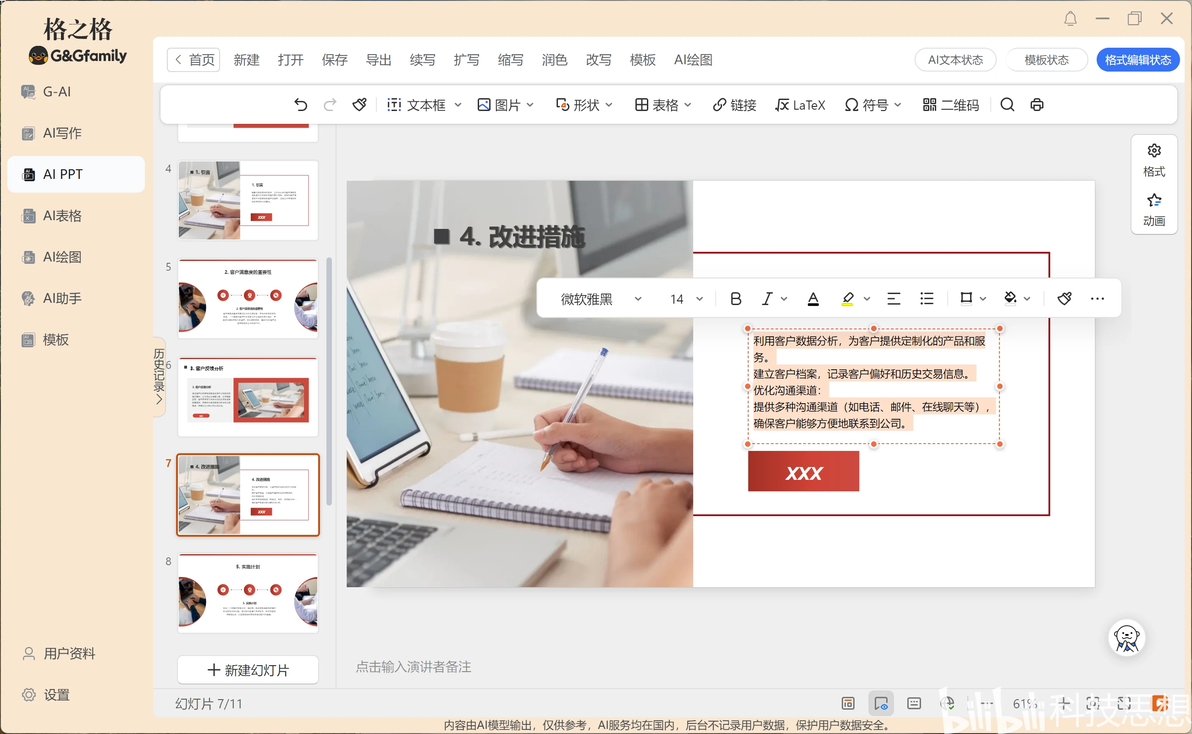Open the 动画 animation panel
The width and height of the screenshot is (1192, 734).
click(x=1154, y=210)
